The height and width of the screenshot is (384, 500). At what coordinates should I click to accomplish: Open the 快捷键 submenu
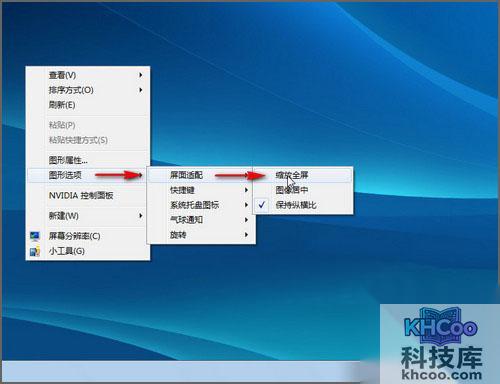(x=201, y=190)
